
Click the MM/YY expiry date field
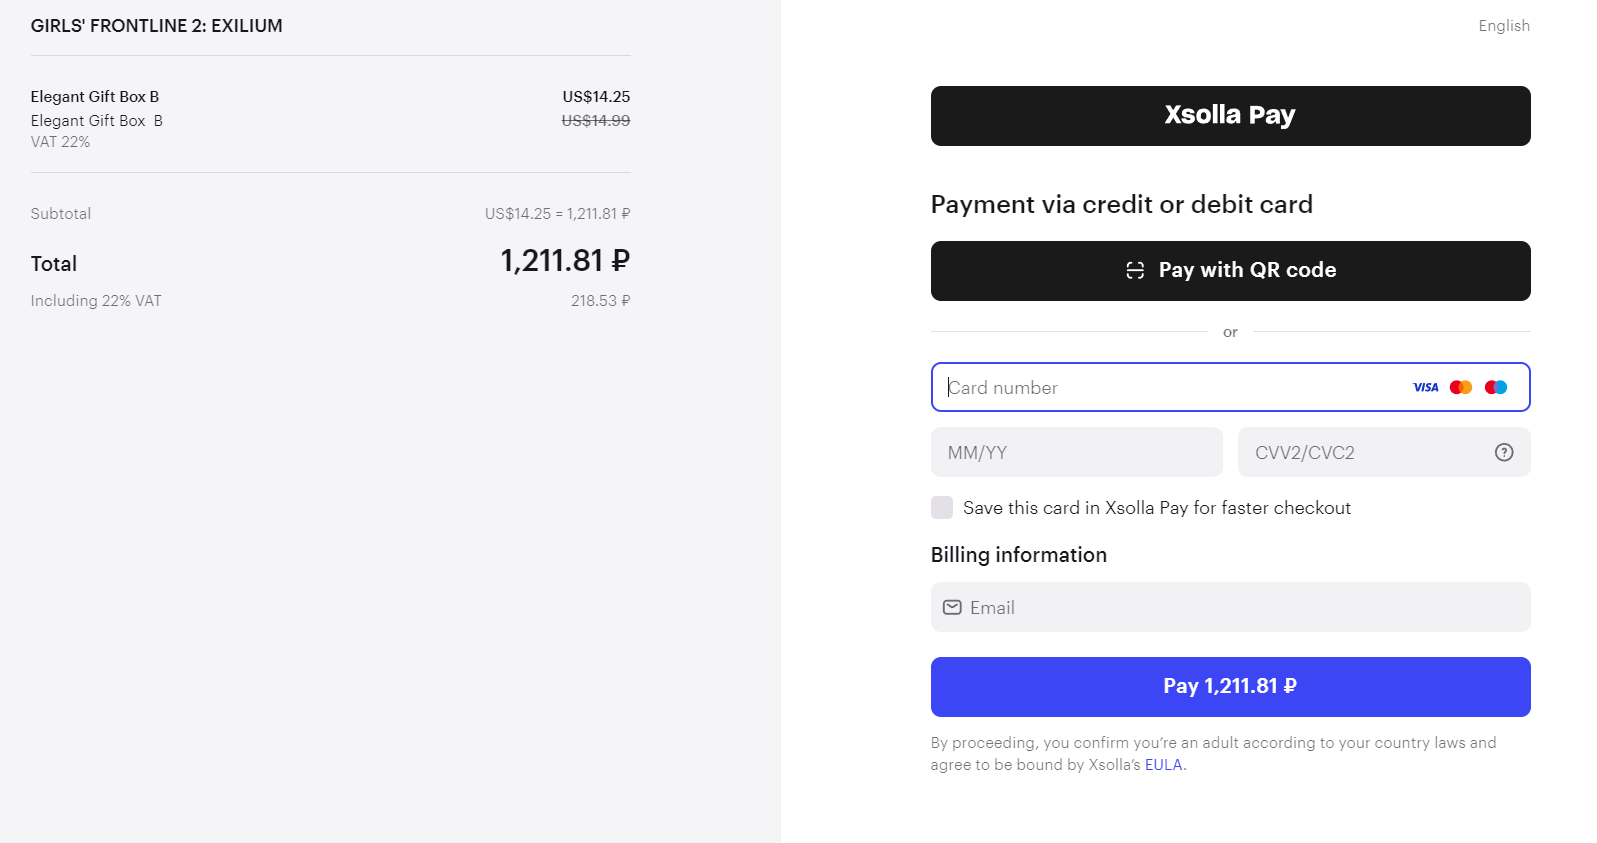pos(1076,453)
